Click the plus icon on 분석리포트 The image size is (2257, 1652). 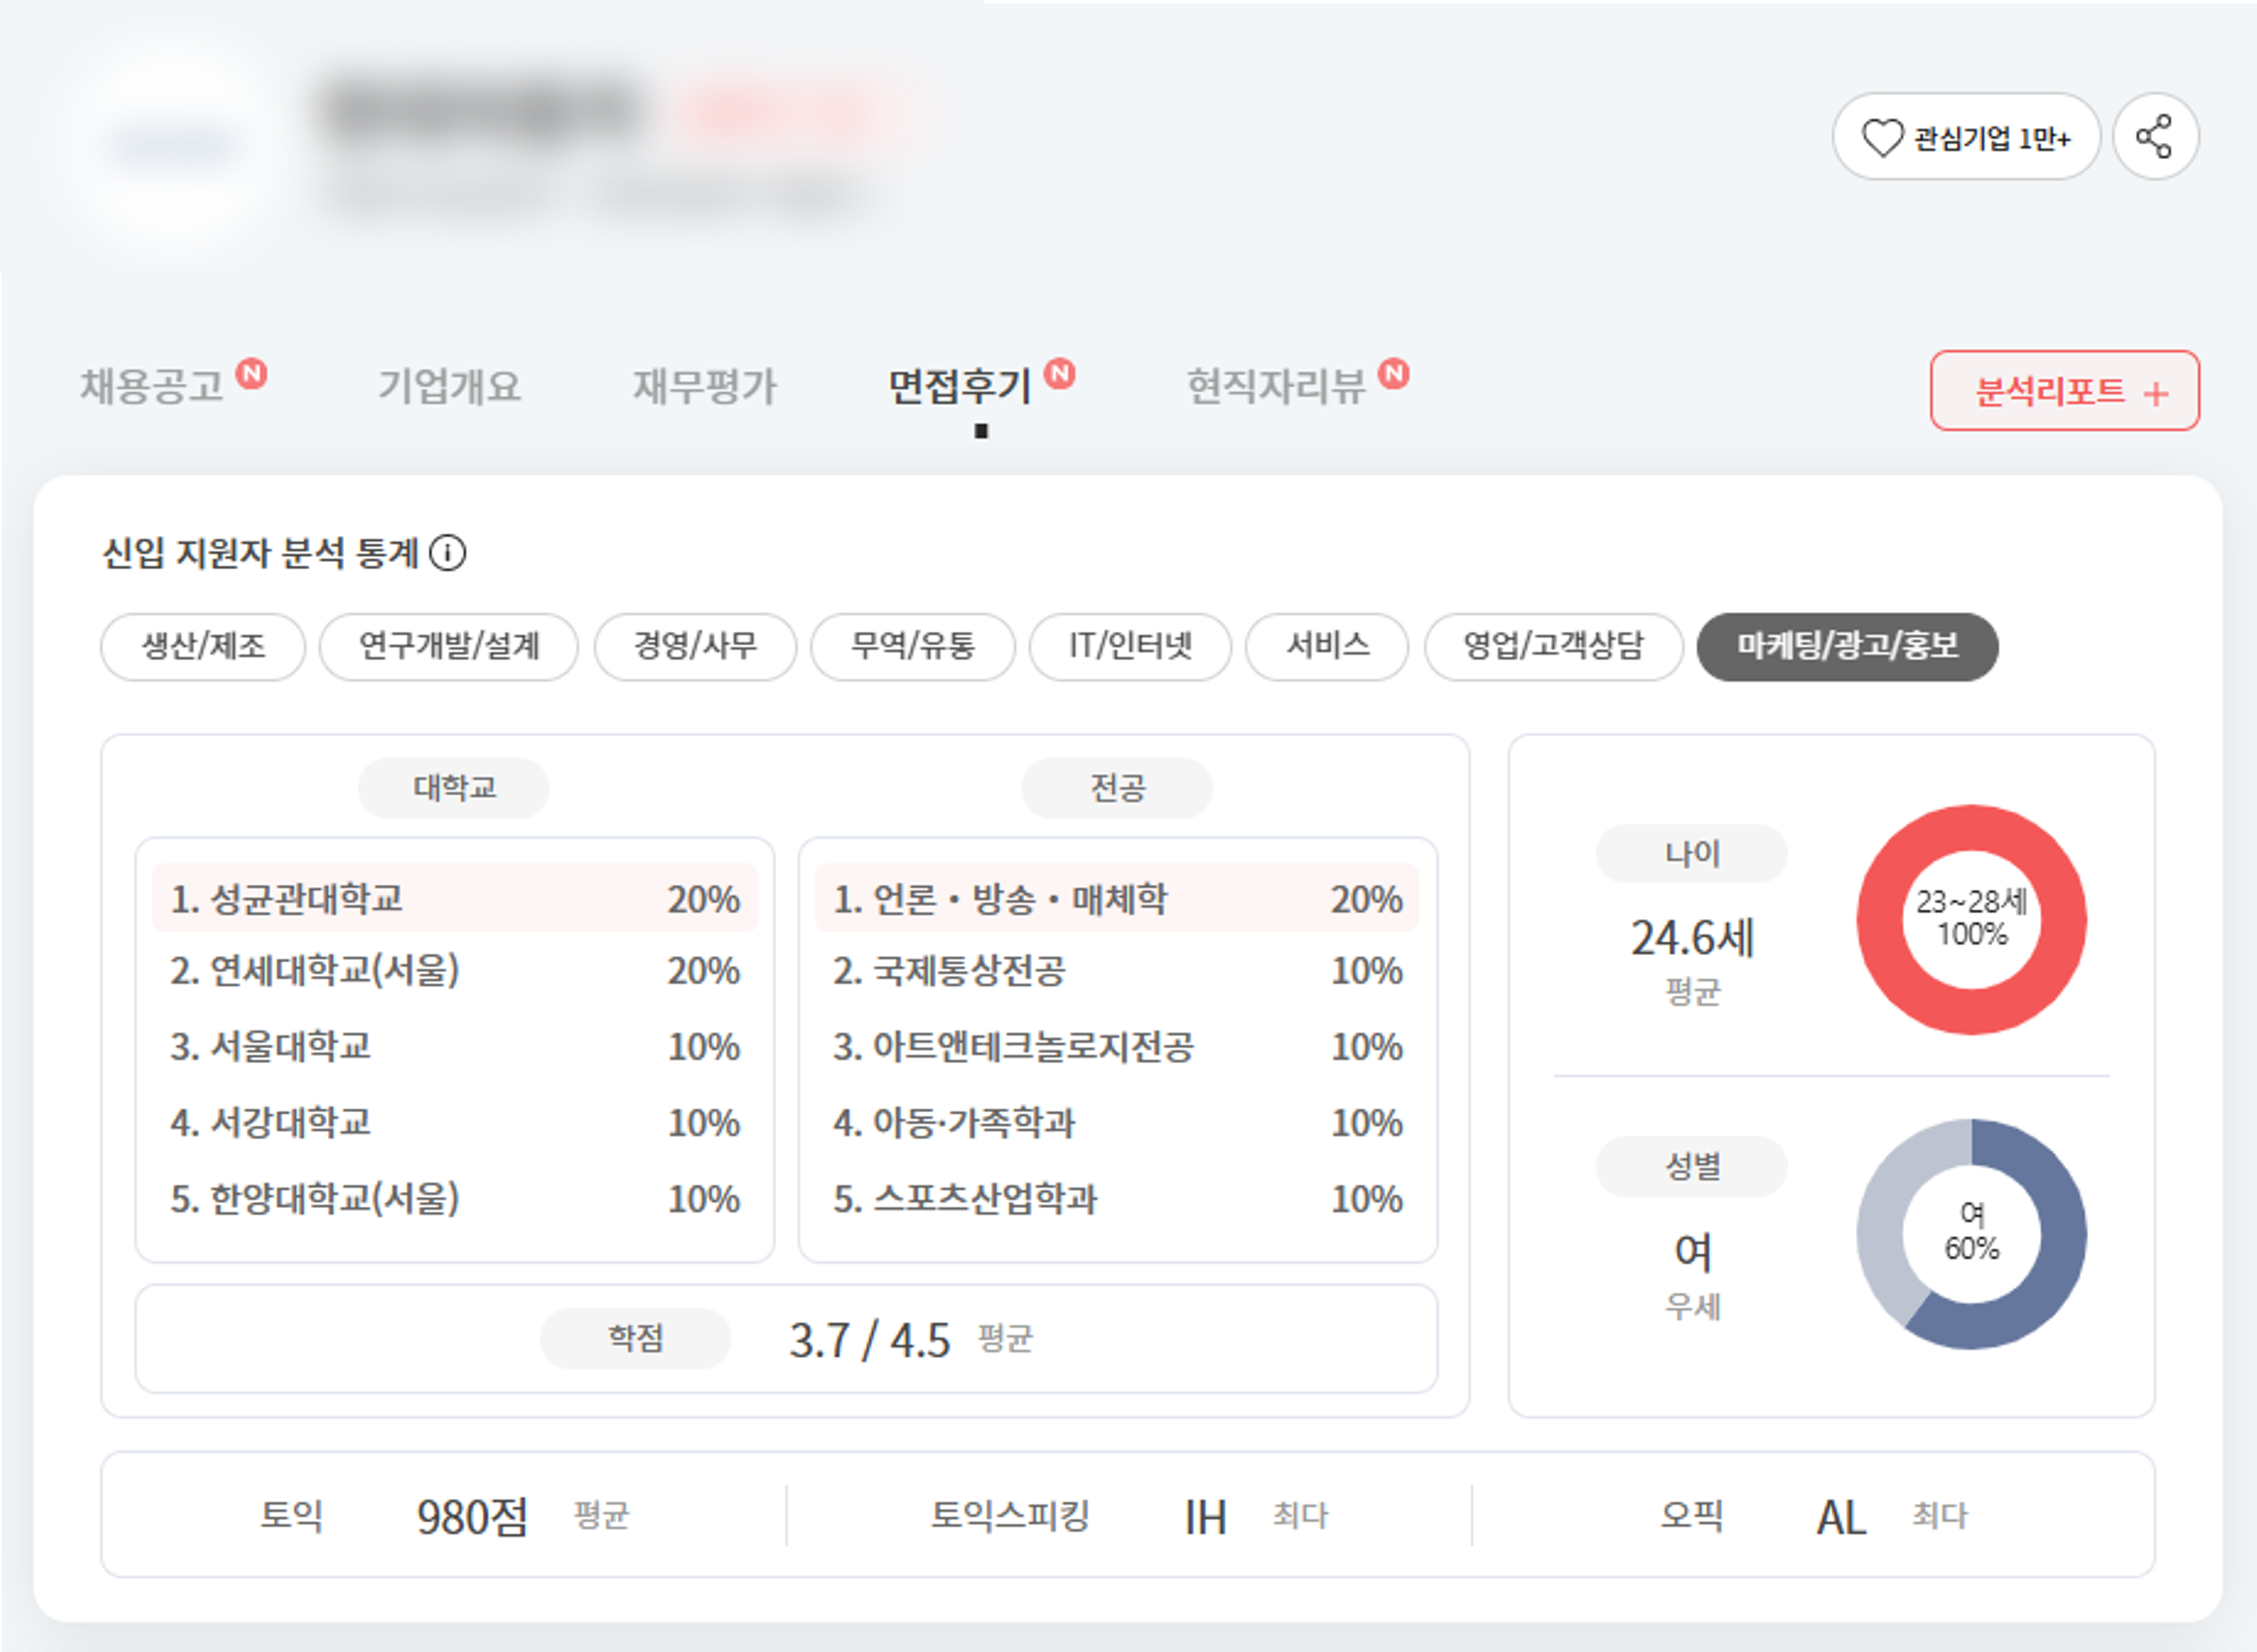(2156, 393)
